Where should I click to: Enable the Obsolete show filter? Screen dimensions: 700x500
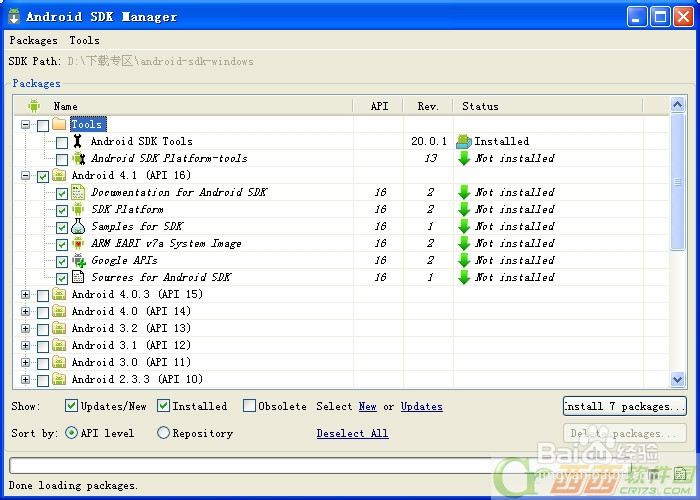pos(249,405)
